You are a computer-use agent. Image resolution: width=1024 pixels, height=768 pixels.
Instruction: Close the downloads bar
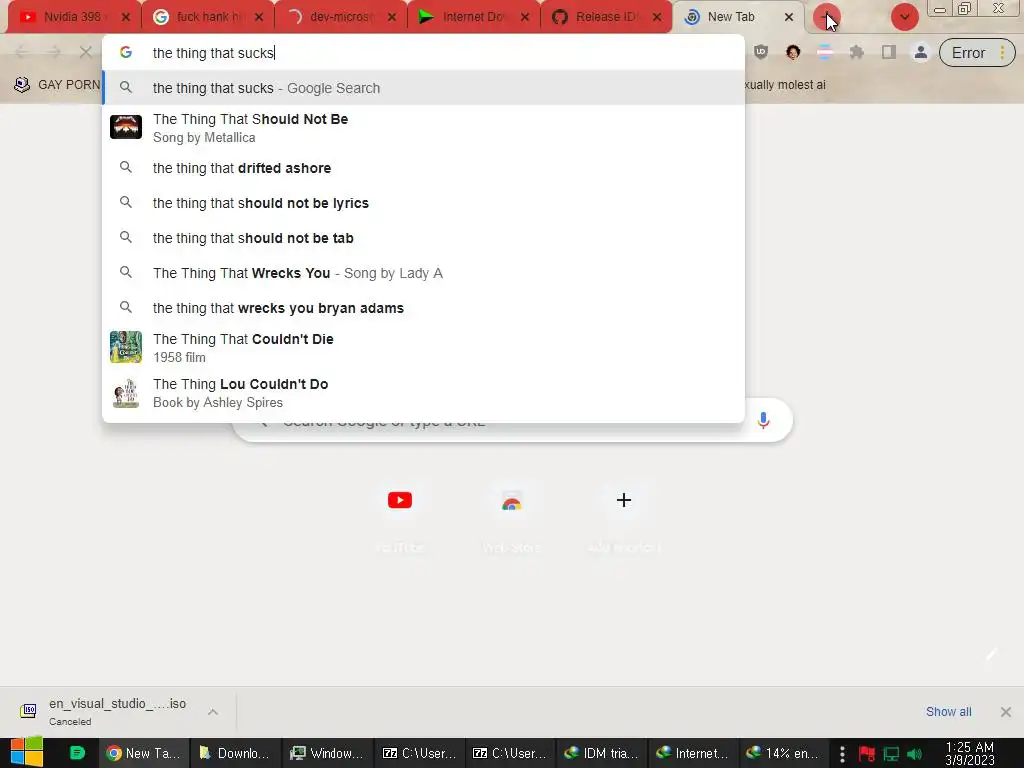[x=1006, y=711]
